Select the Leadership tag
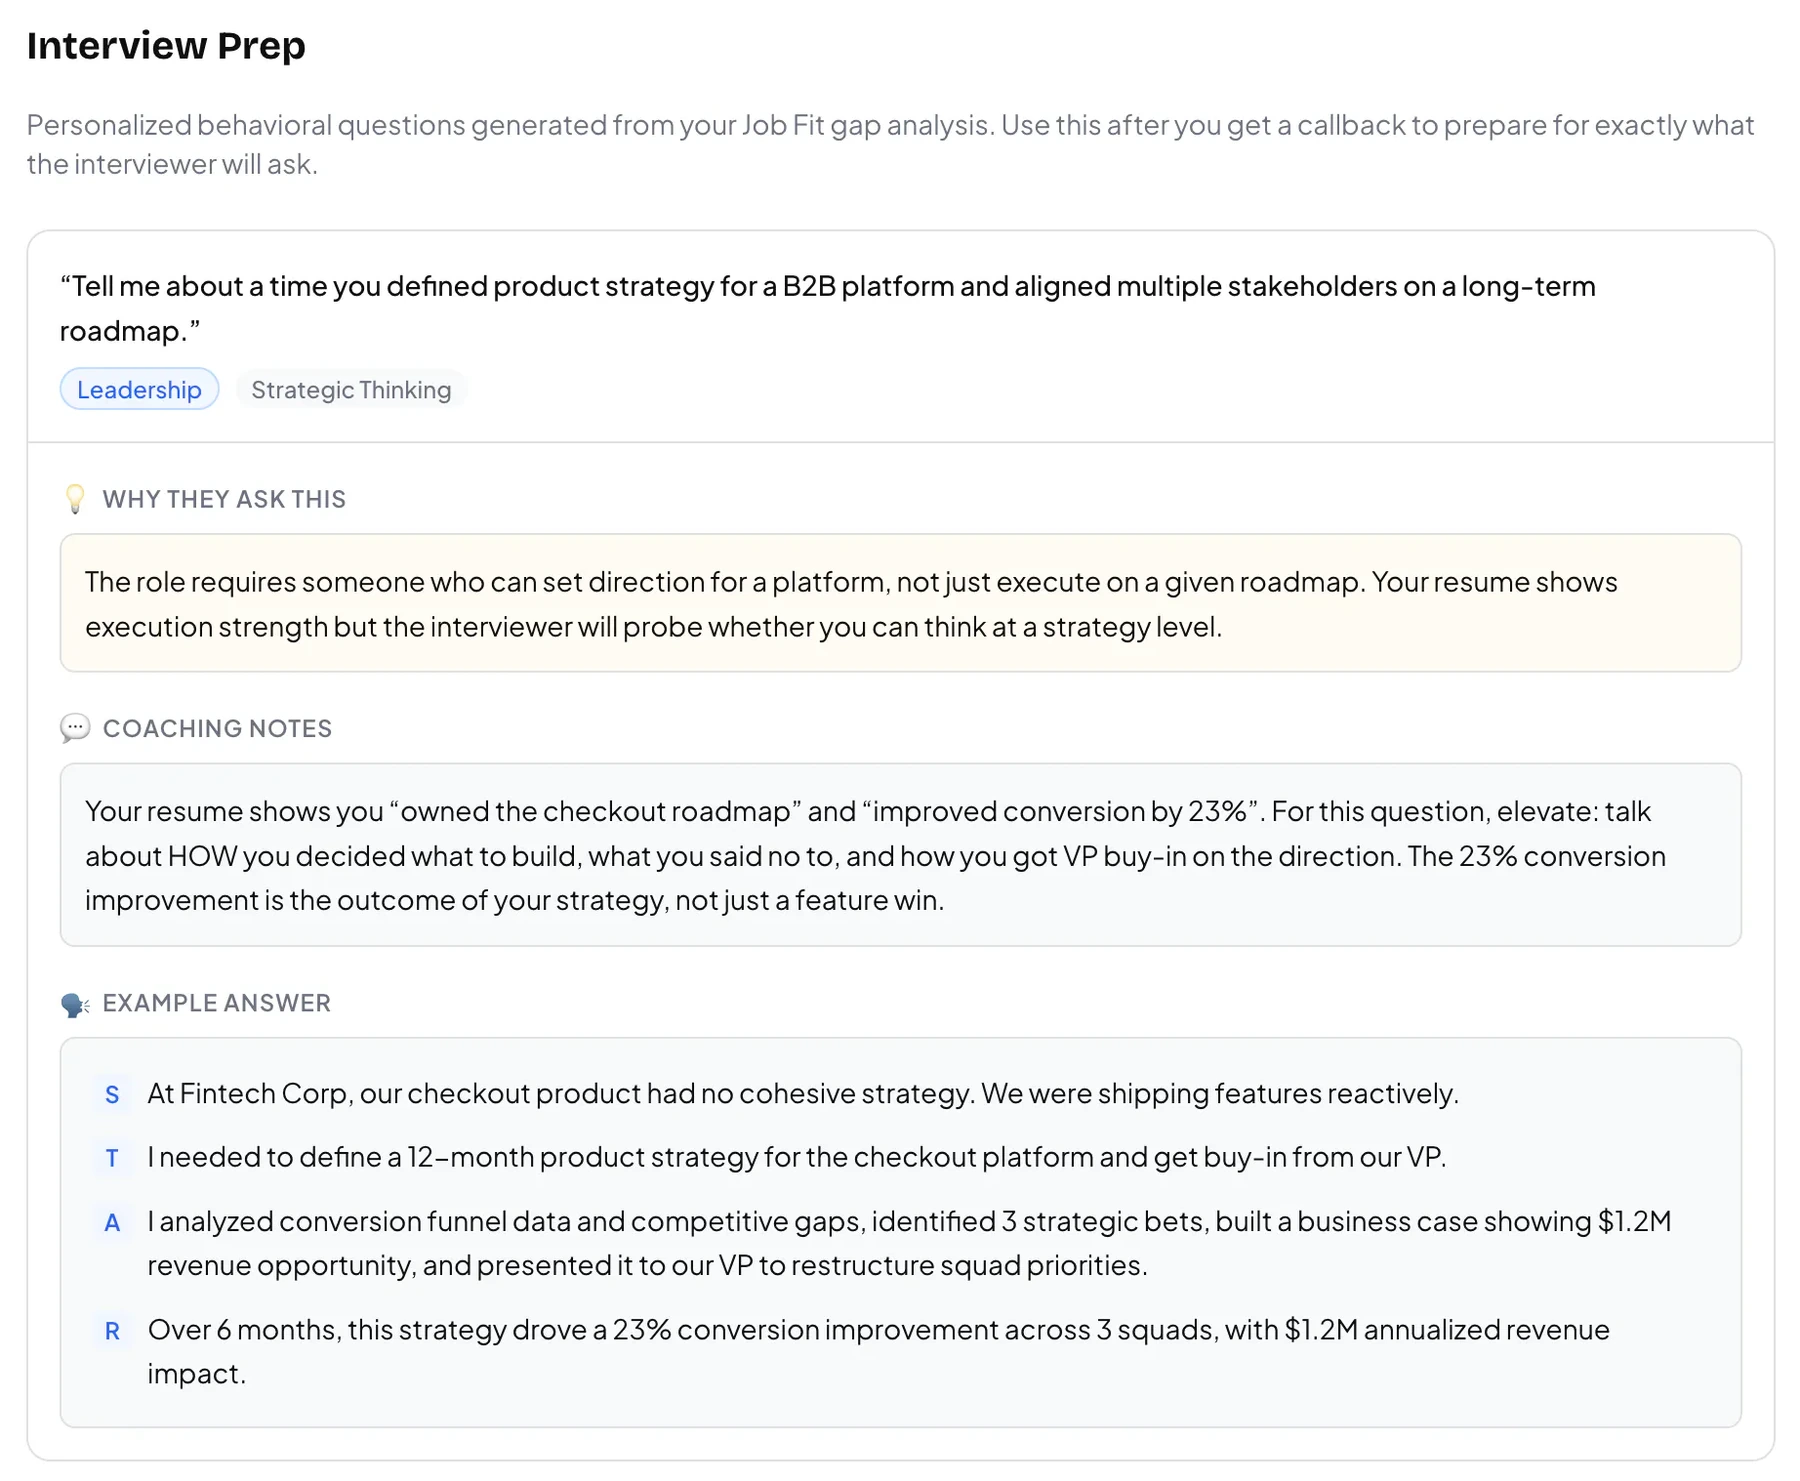Viewport: 1800px width, 1481px height. point(139,389)
